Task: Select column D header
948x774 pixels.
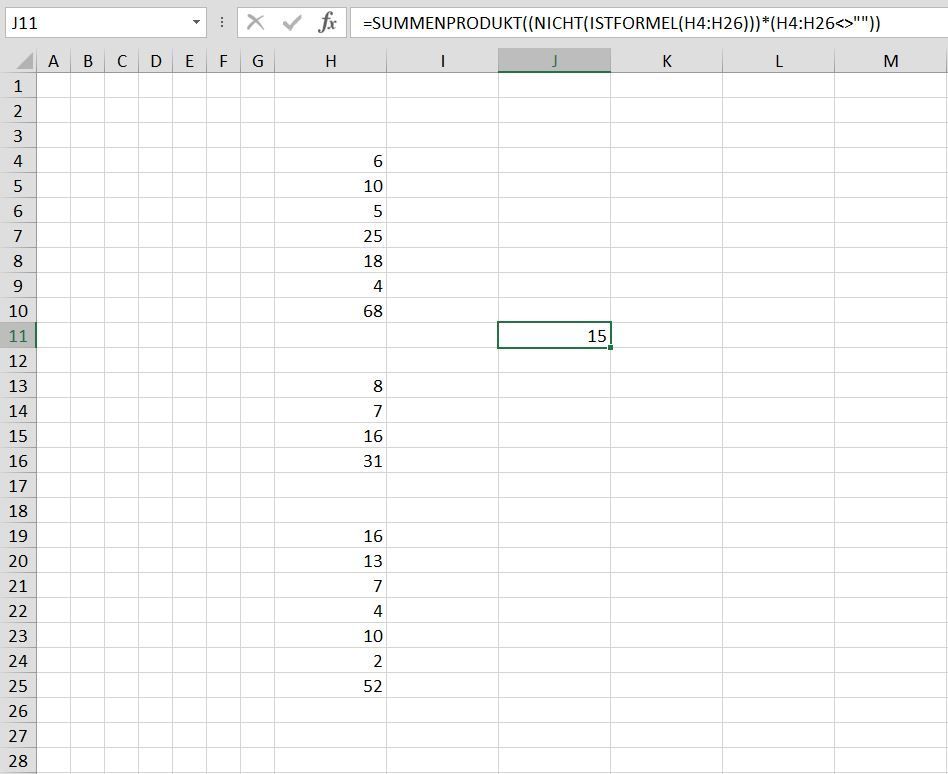Action: click(x=156, y=61)
